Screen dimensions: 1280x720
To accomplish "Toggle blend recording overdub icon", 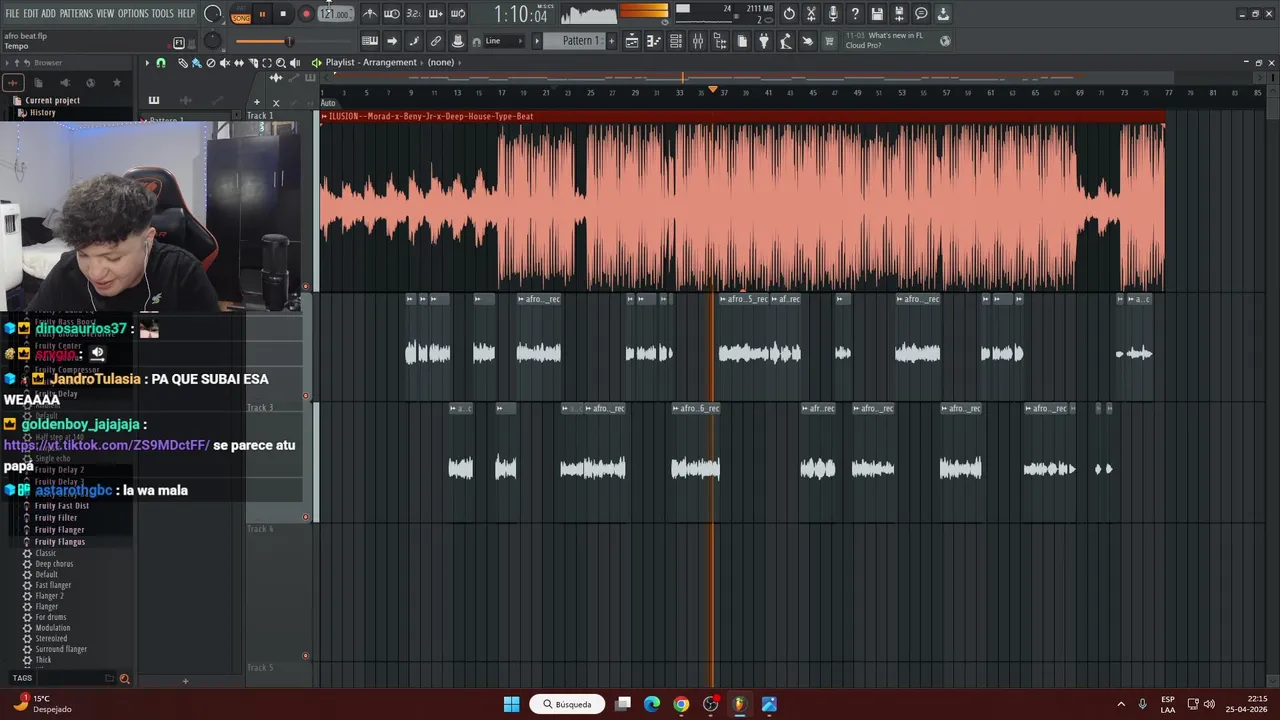I will (435, 14).
